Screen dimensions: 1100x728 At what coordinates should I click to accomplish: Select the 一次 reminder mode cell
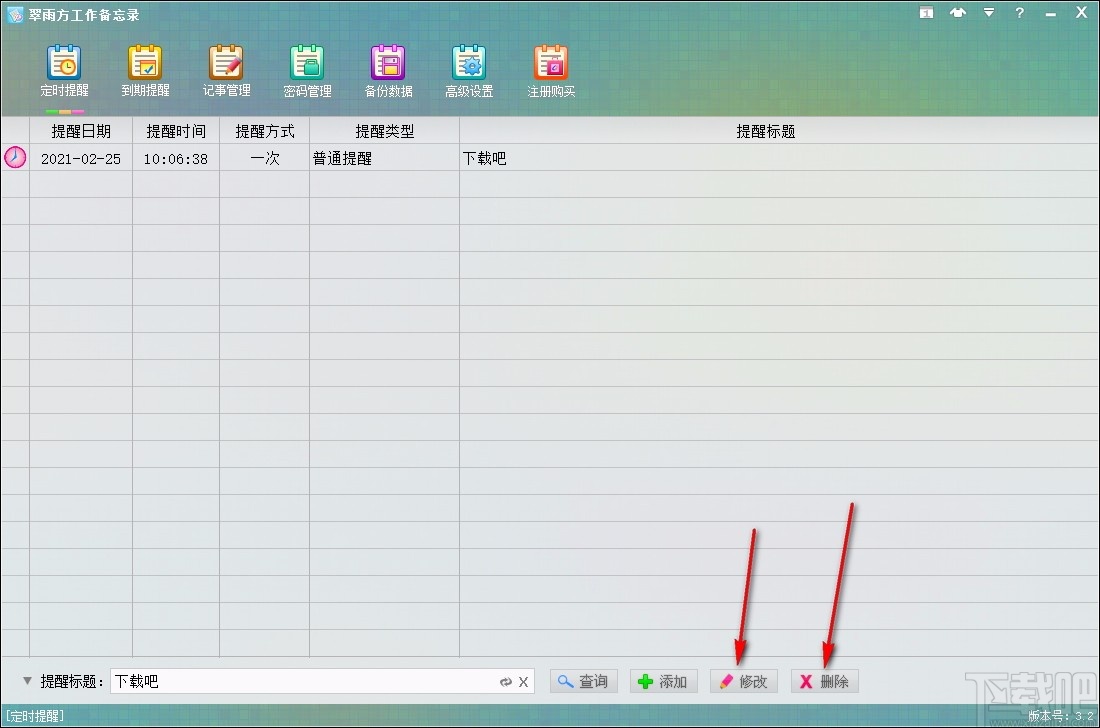[264, 159]
